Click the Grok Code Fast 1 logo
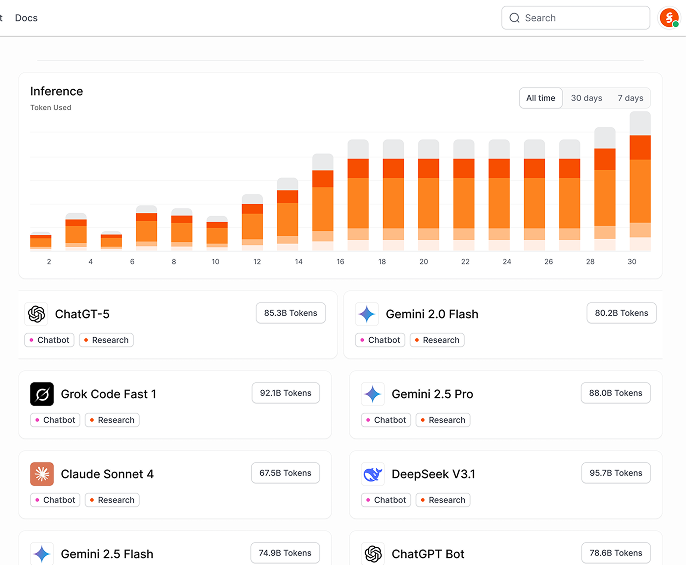Image resolution: width=686 pixels, height=565 pixels. [x=42, y=394]
